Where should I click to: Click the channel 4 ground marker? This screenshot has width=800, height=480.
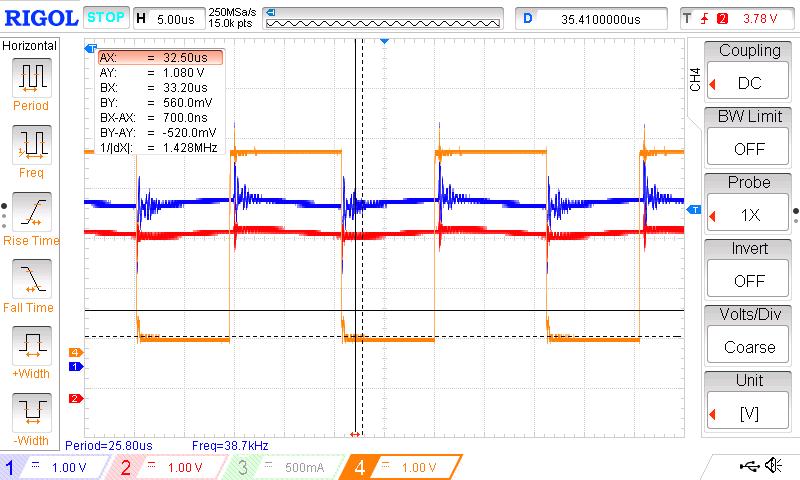76,352
